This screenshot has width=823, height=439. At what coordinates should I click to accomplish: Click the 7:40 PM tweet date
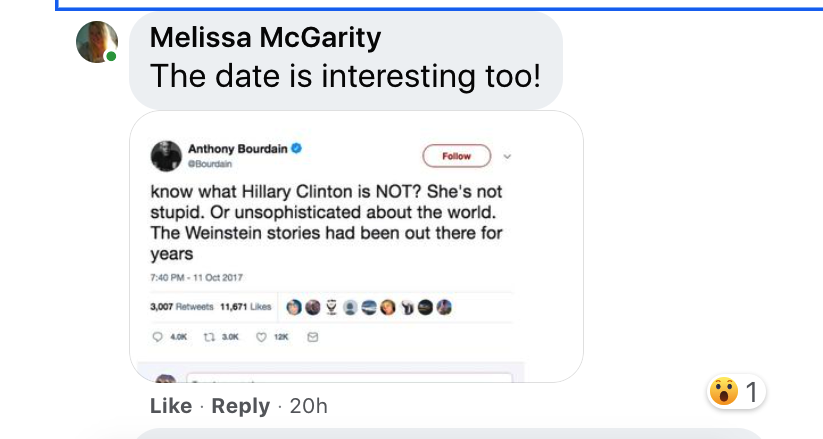click(x=196, y=277)
